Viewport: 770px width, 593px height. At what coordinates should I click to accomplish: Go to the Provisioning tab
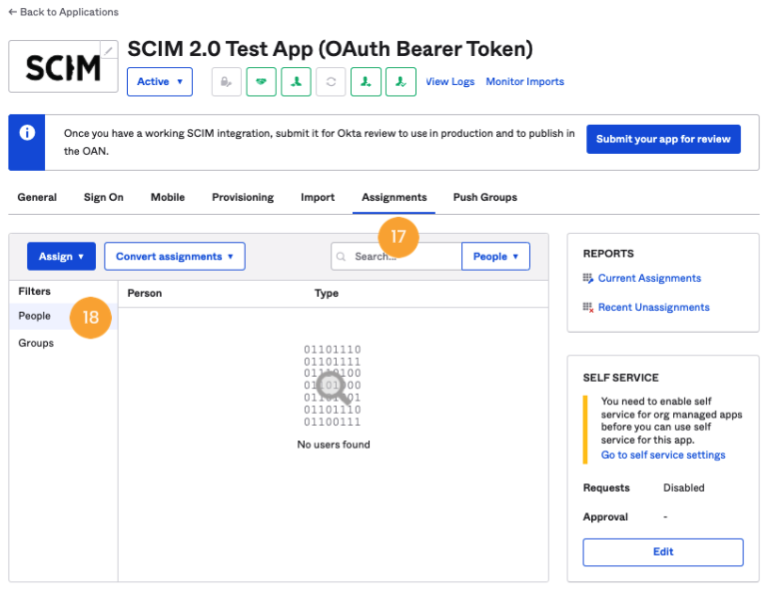point(243,197)
